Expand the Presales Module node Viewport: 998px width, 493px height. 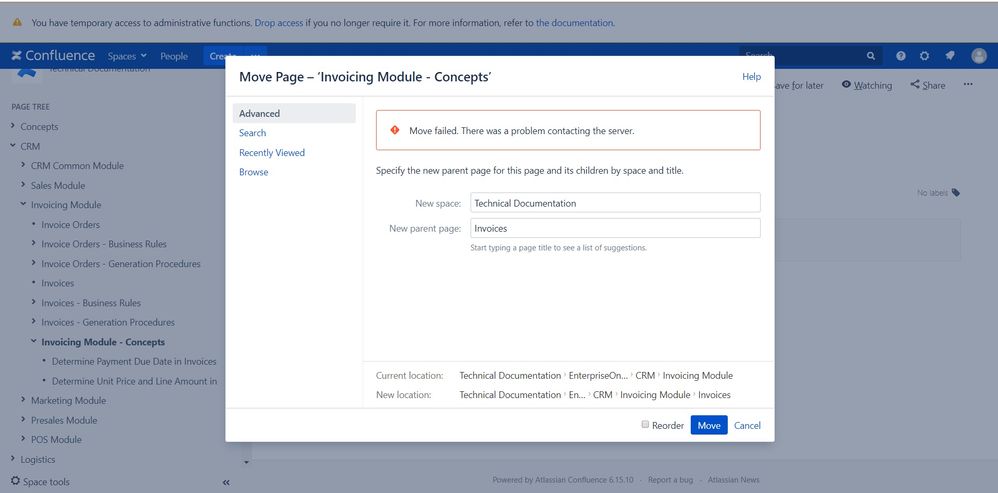pos(23,419)
